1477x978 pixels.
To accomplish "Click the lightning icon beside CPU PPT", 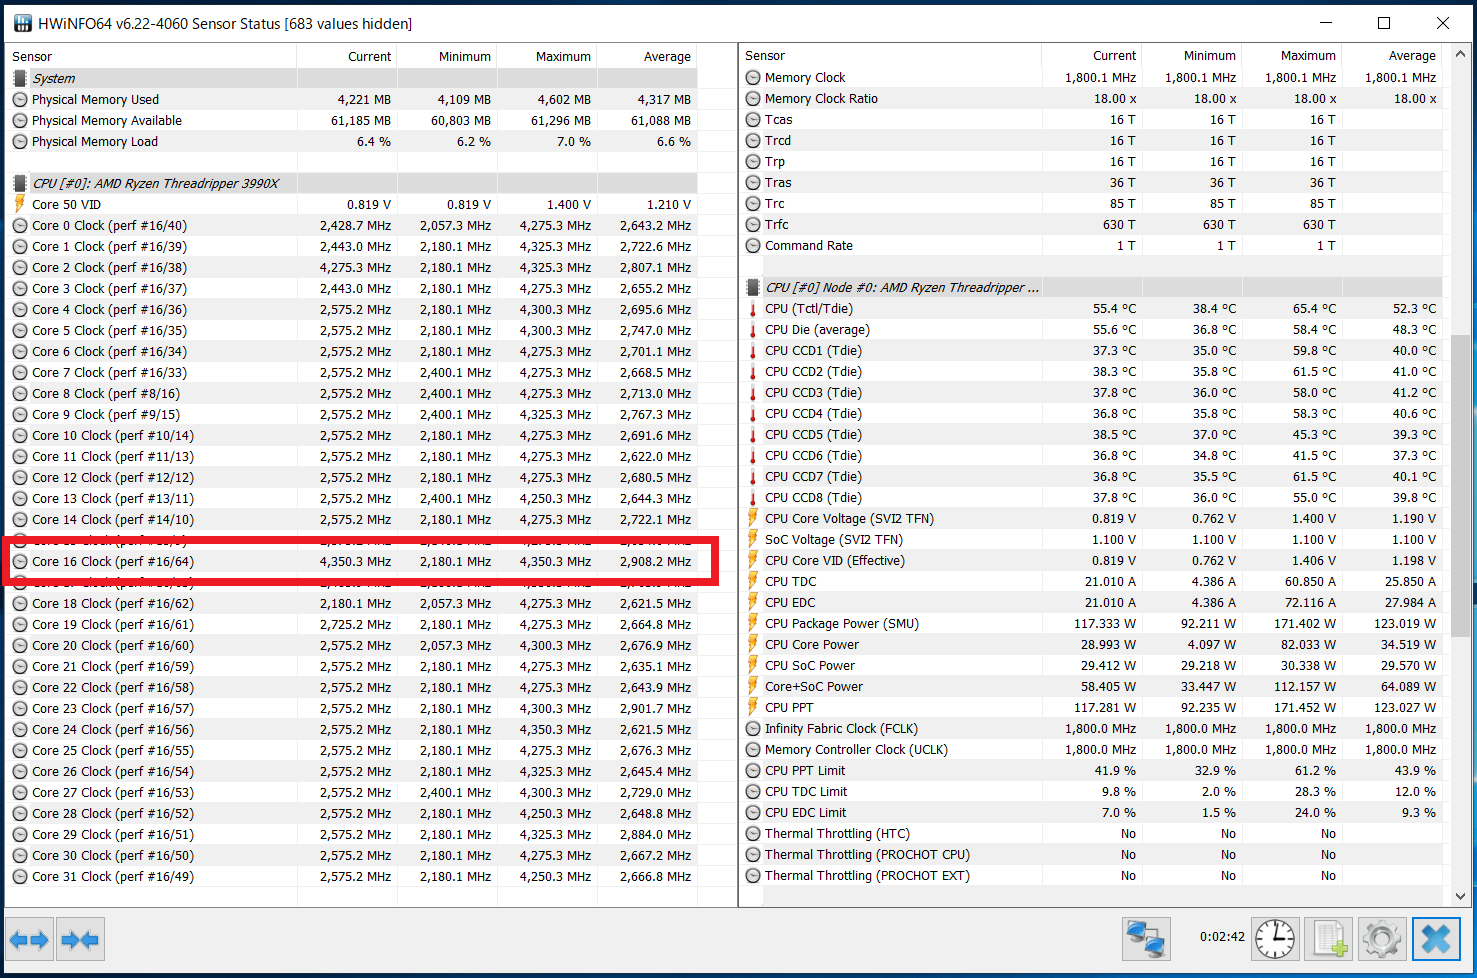I will coord(753,707).
